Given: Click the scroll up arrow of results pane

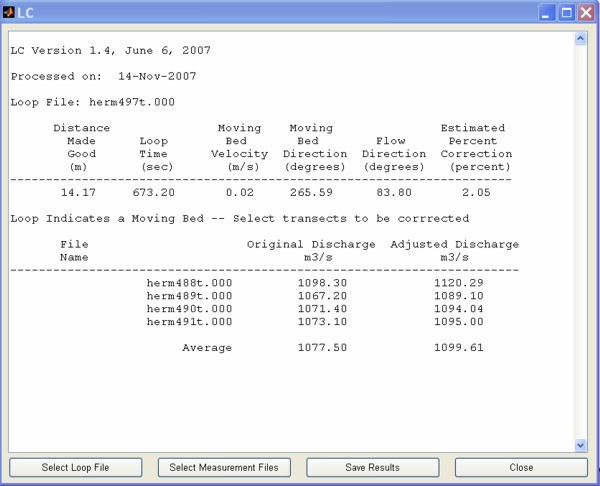Looking at the screenshot, I should pyautogui.click(x=580, y=38).
